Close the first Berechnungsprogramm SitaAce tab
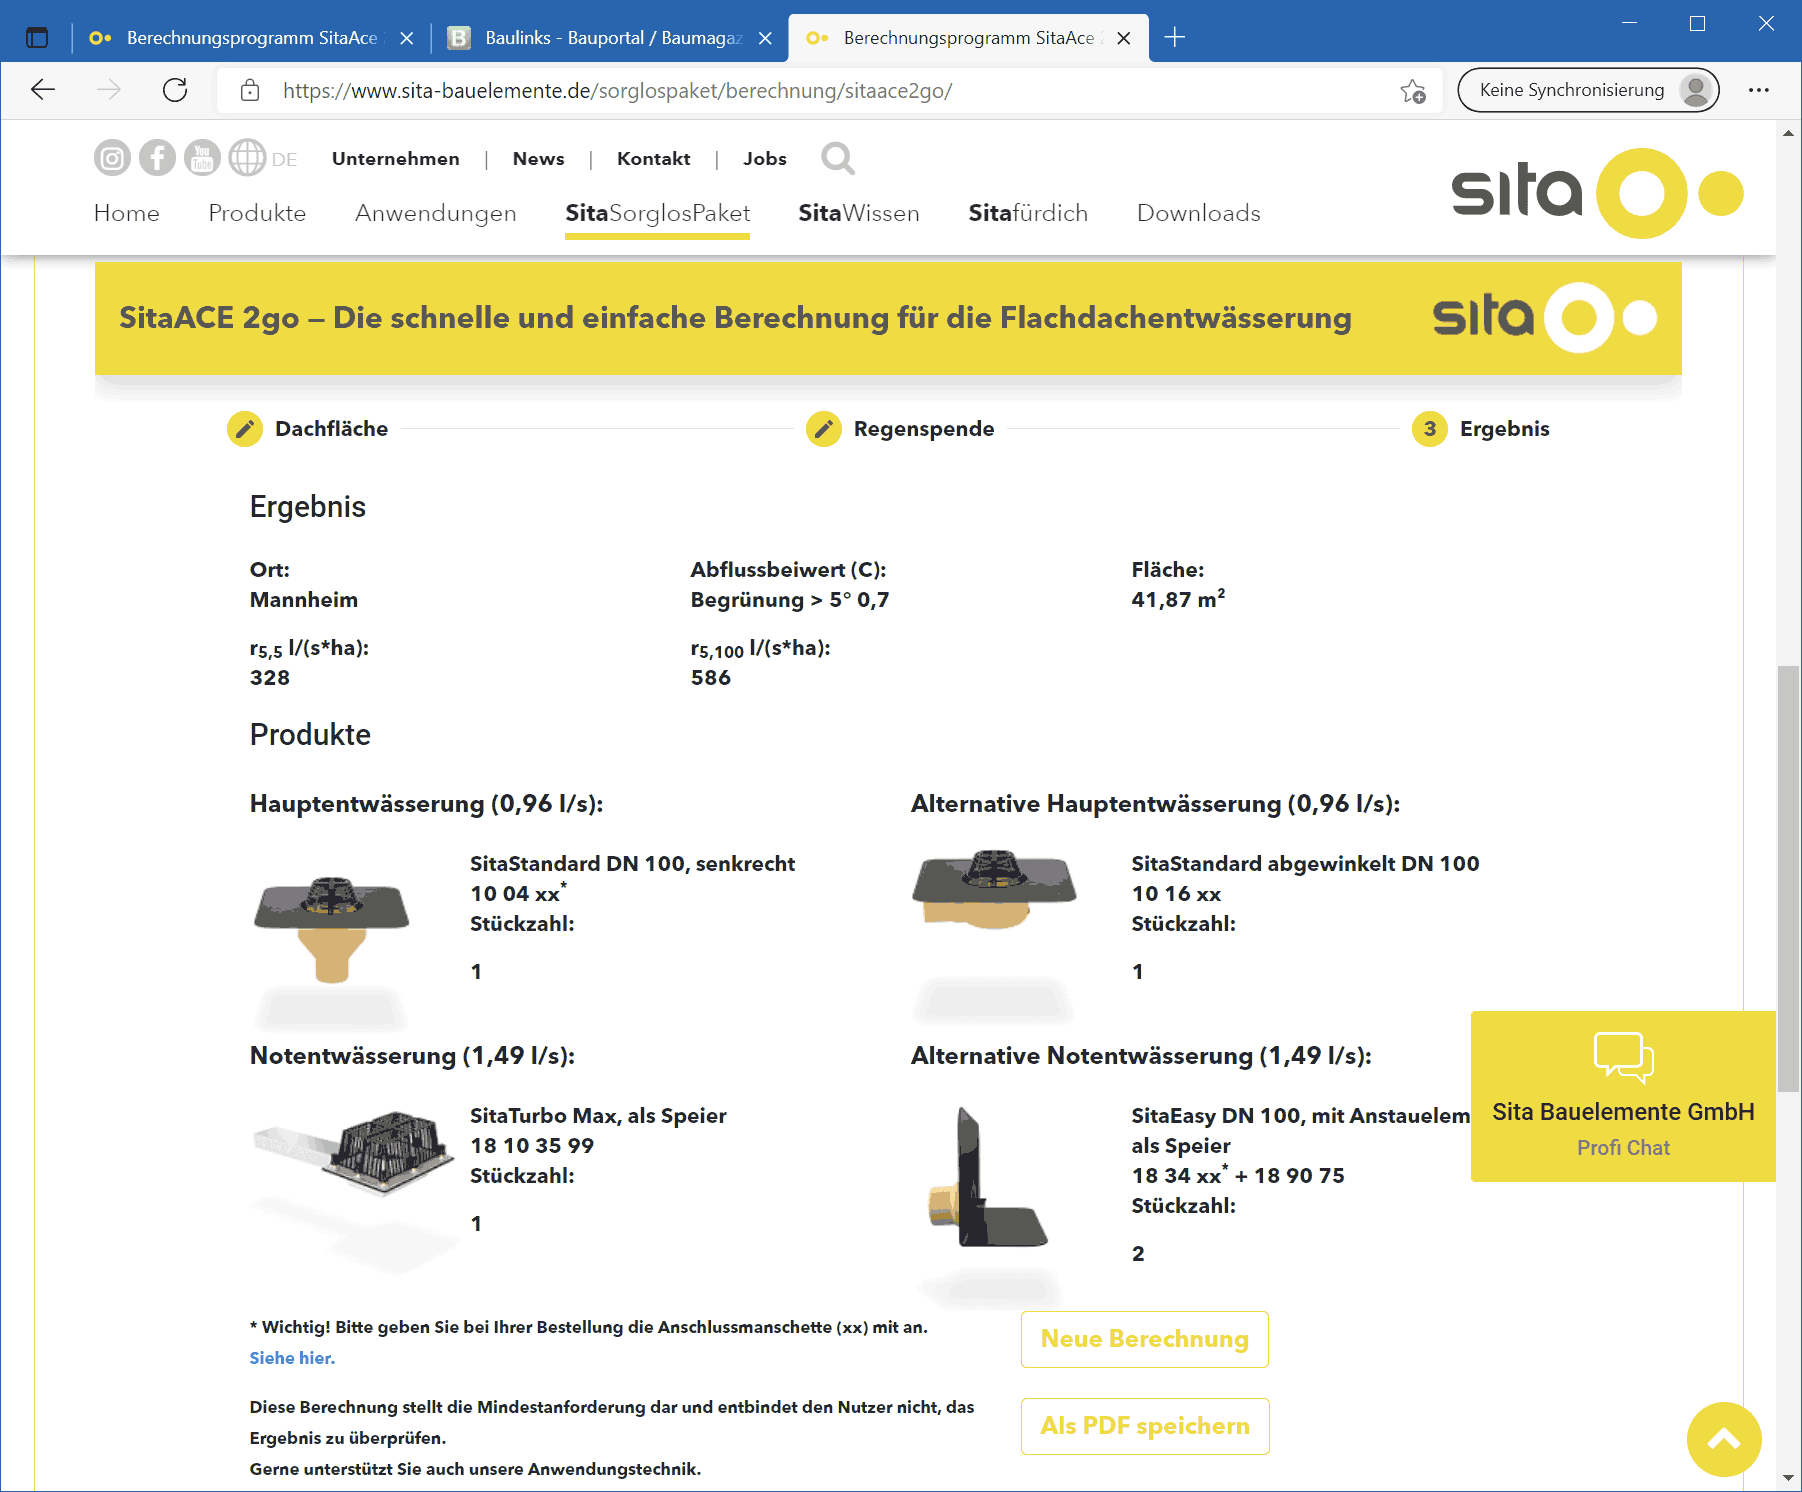1802x1492 pixels. [407, 38]
